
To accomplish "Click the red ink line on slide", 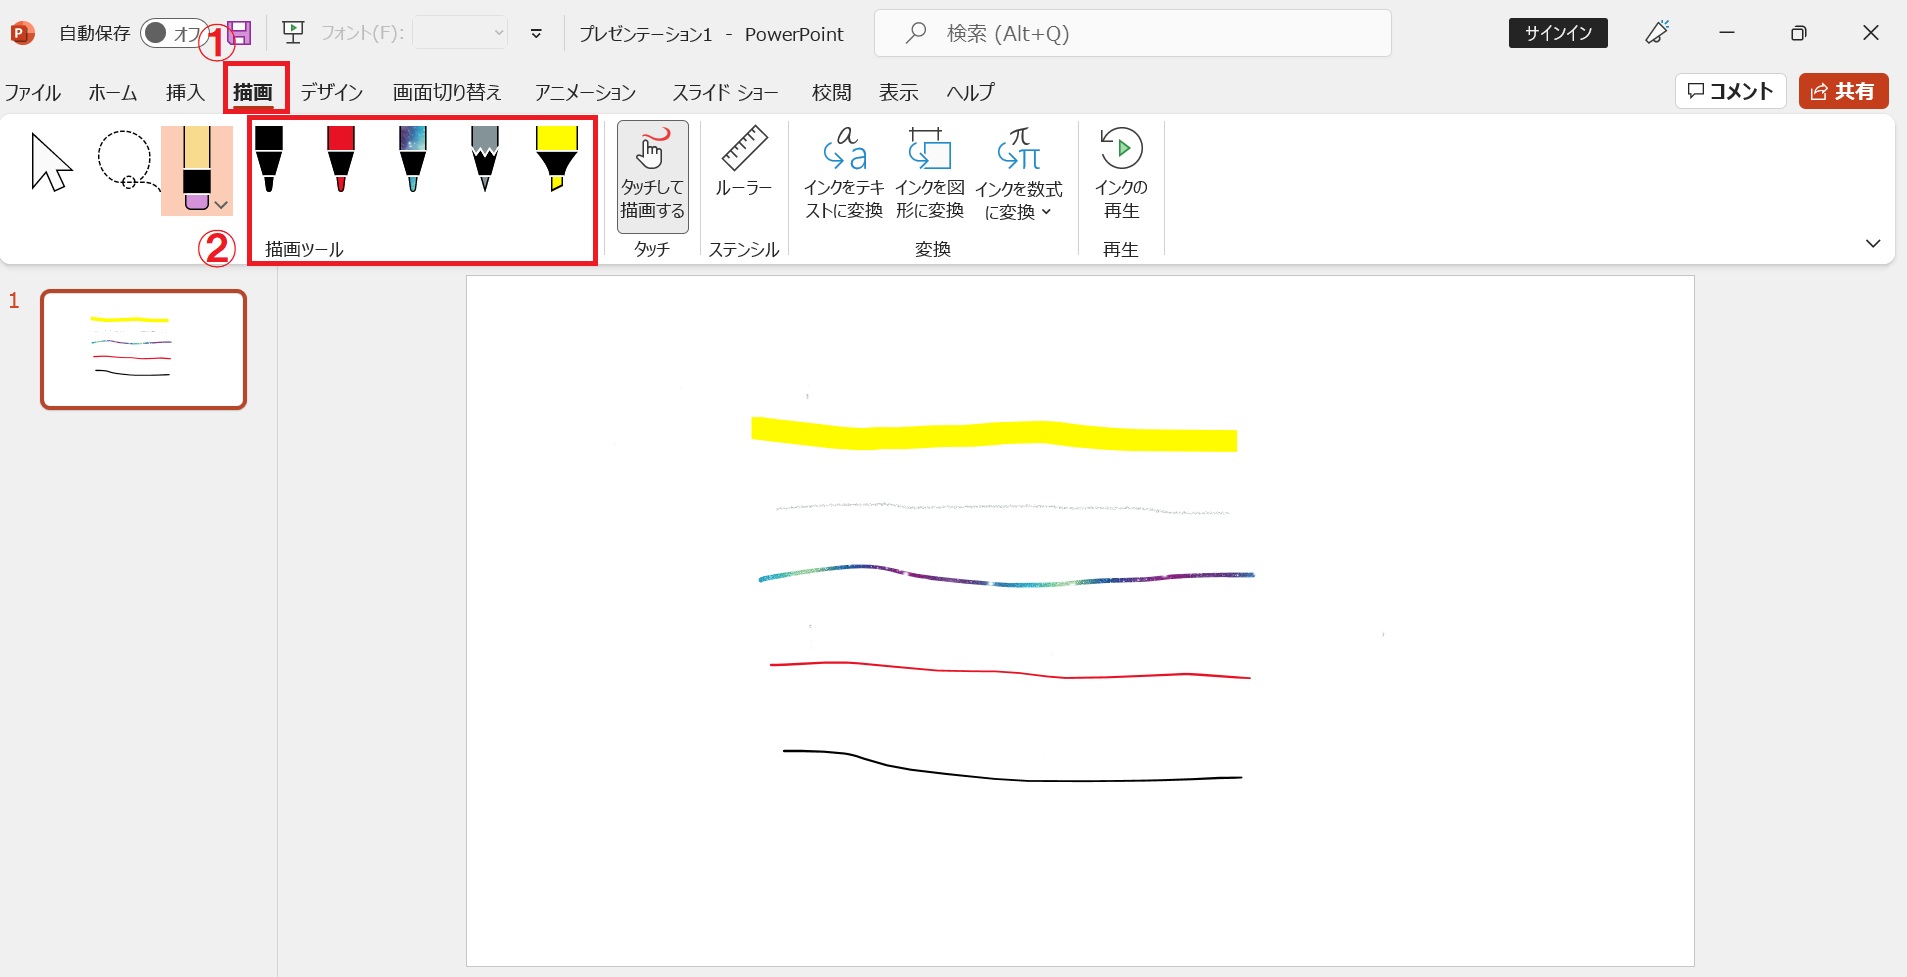I will (1010, 670).
